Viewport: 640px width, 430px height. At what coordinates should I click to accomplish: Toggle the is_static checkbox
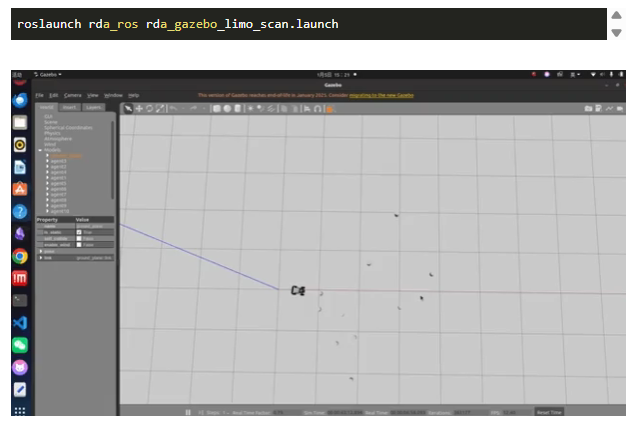(x=80, y=232)
